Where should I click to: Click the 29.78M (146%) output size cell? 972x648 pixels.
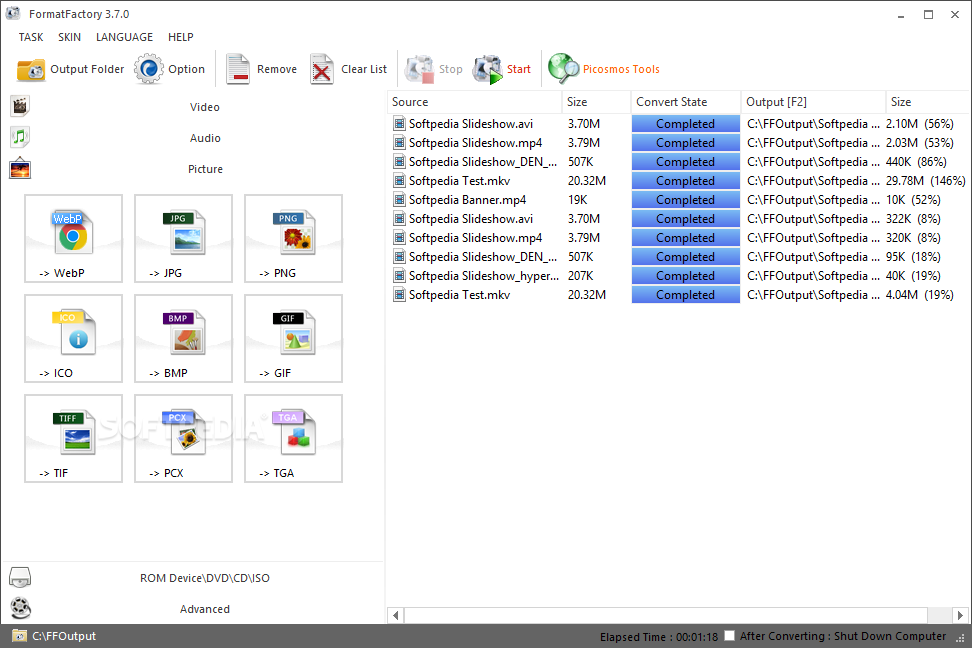(x=925, y=180)
